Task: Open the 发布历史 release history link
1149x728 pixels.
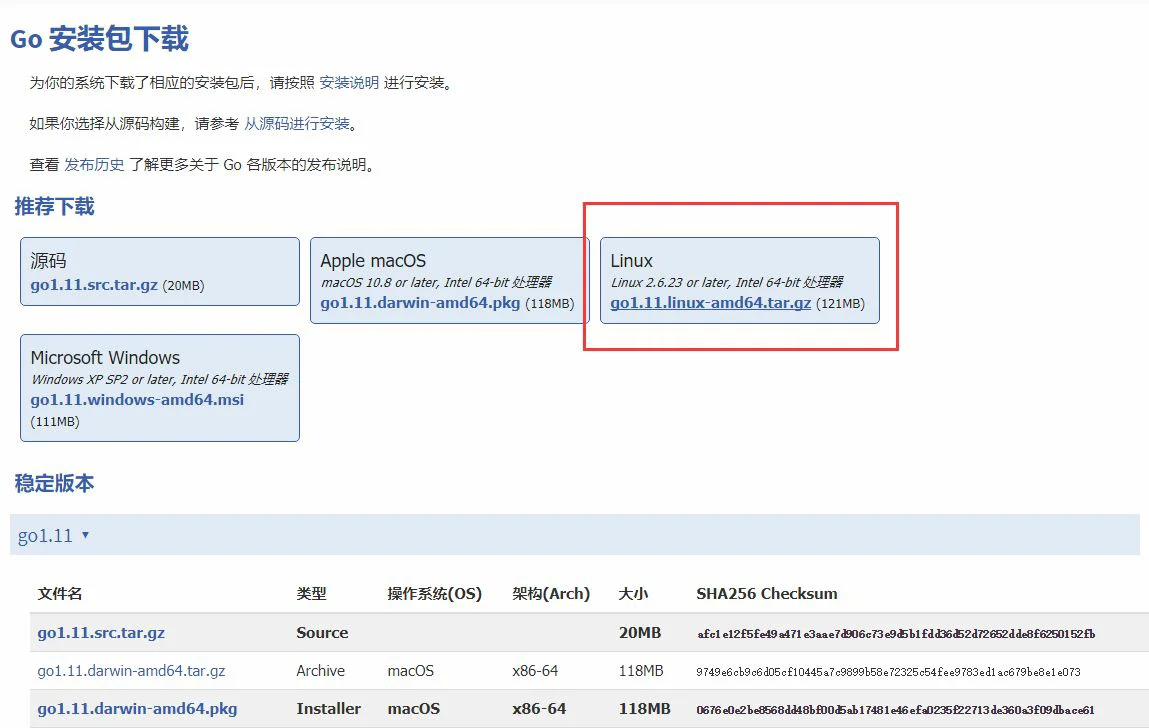Action: pos(94,165)
